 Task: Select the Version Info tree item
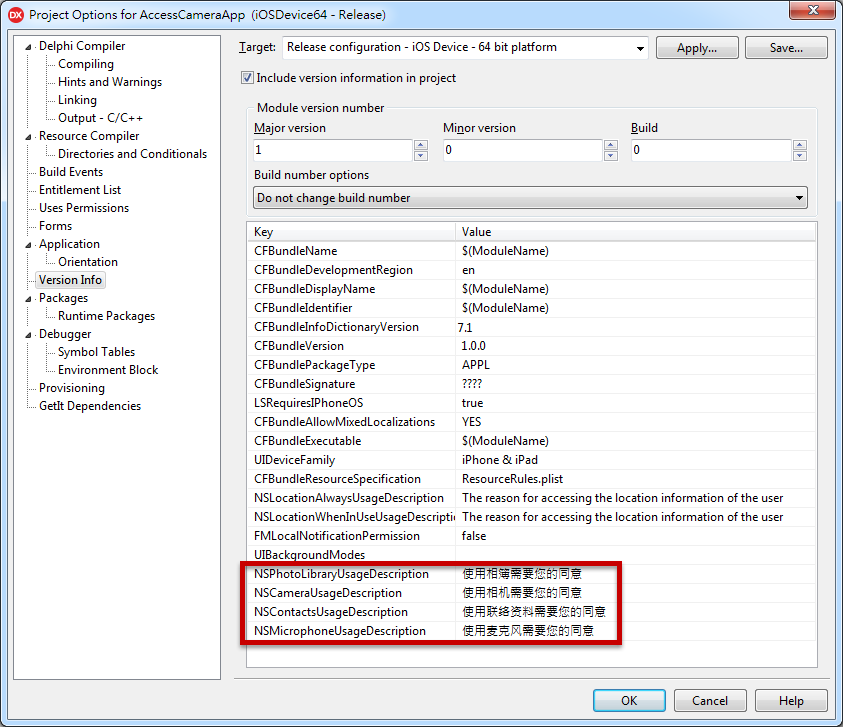pos(70,280)
